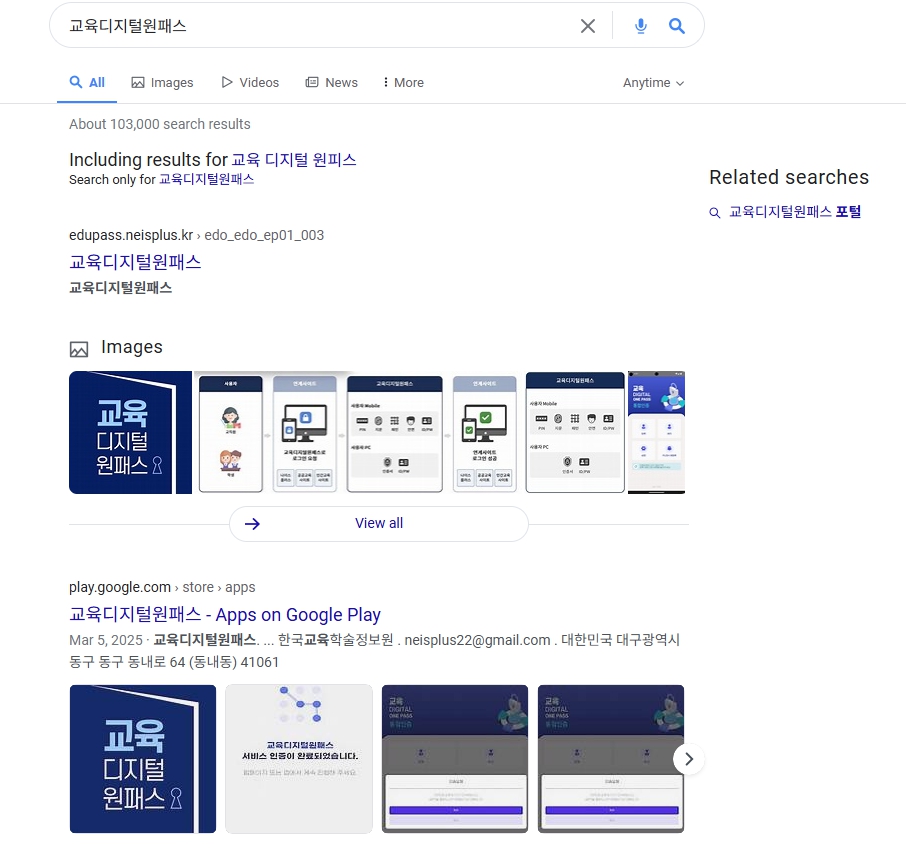Click the Mar 5, 2025 result snippet
Image resolution: width=906 pixels, height=858 pixels.
[x=374, y=651]
